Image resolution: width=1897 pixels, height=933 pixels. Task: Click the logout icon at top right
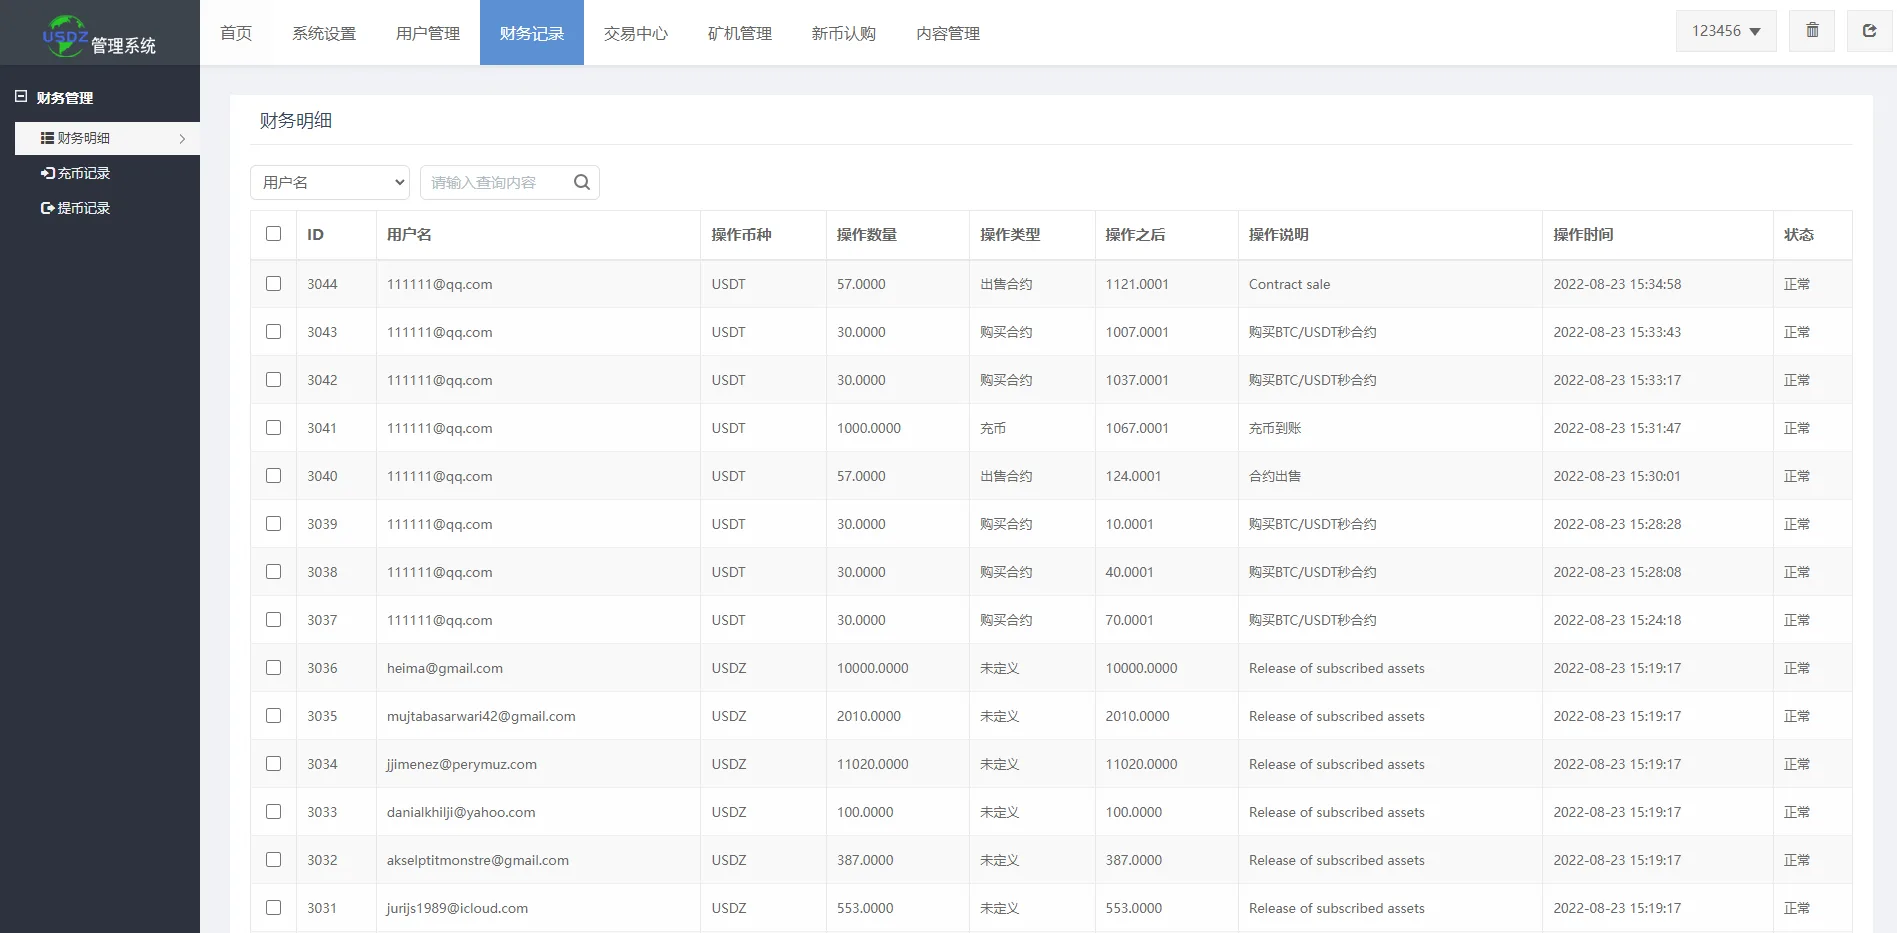point(1869,30)
